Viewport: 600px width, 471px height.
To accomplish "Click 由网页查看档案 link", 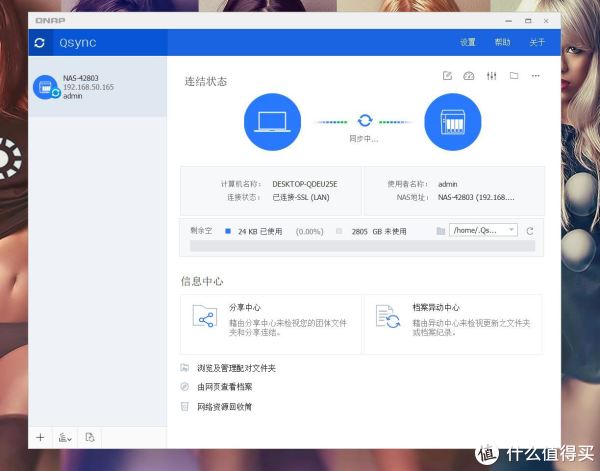I will pos(224,387).
